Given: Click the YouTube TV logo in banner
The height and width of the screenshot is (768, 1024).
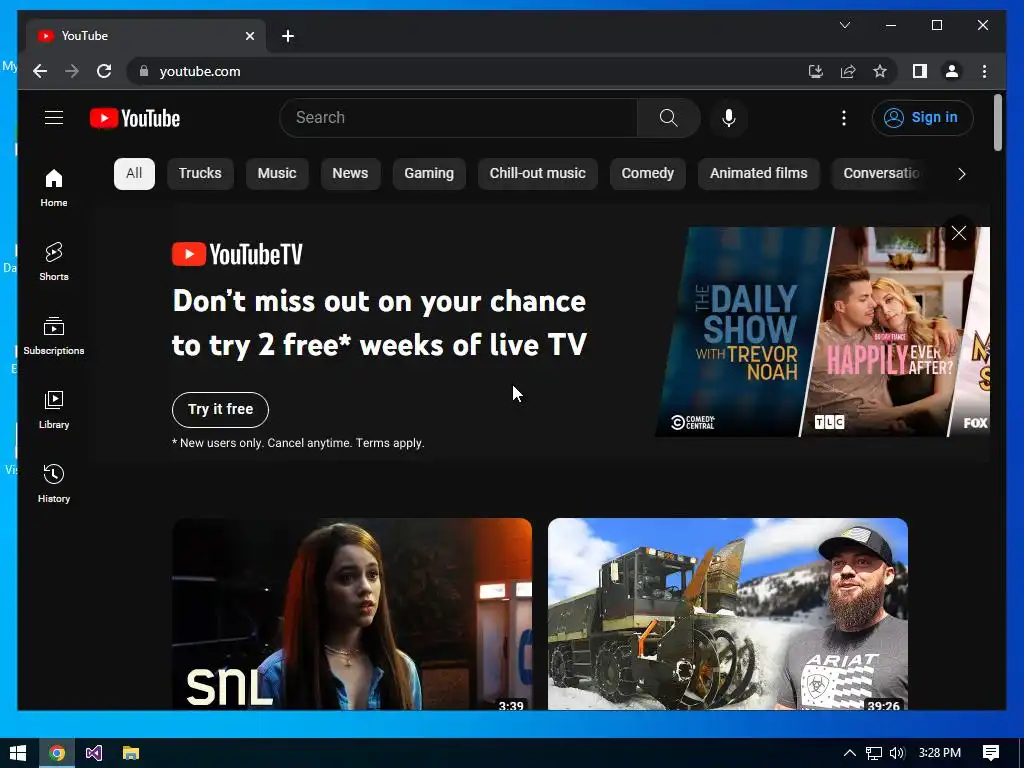Looking at the screenshot, I should pos(237,254).
